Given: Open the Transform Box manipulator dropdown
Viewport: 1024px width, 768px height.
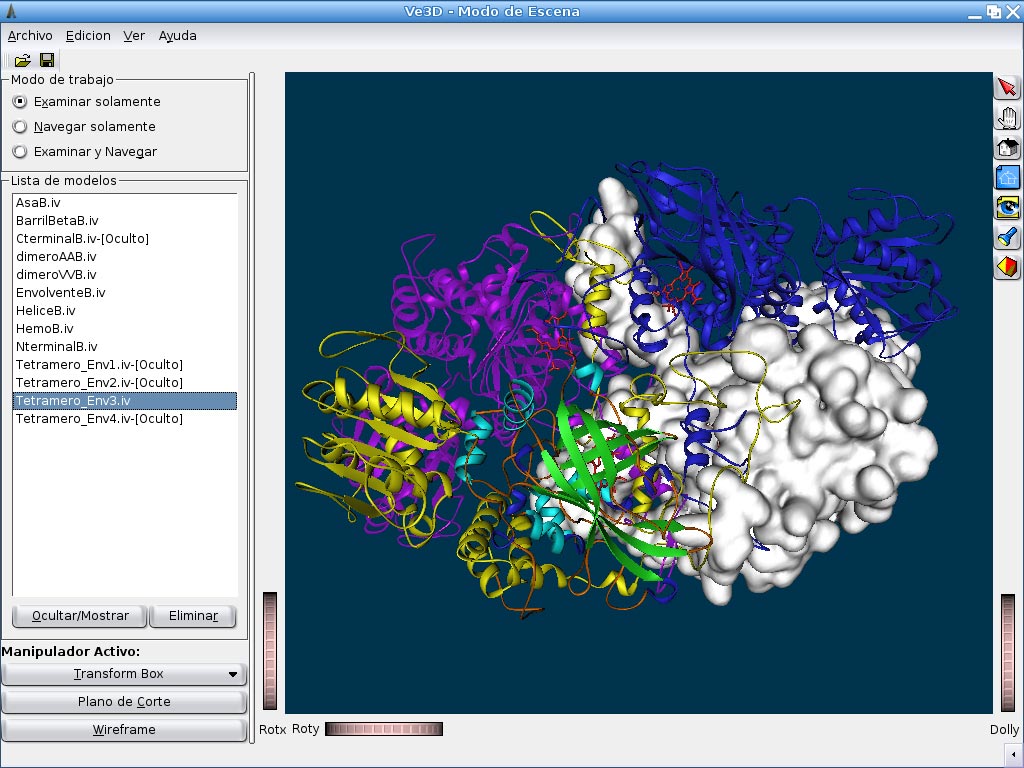Looking at the screenshot, I should click(125, 673).
